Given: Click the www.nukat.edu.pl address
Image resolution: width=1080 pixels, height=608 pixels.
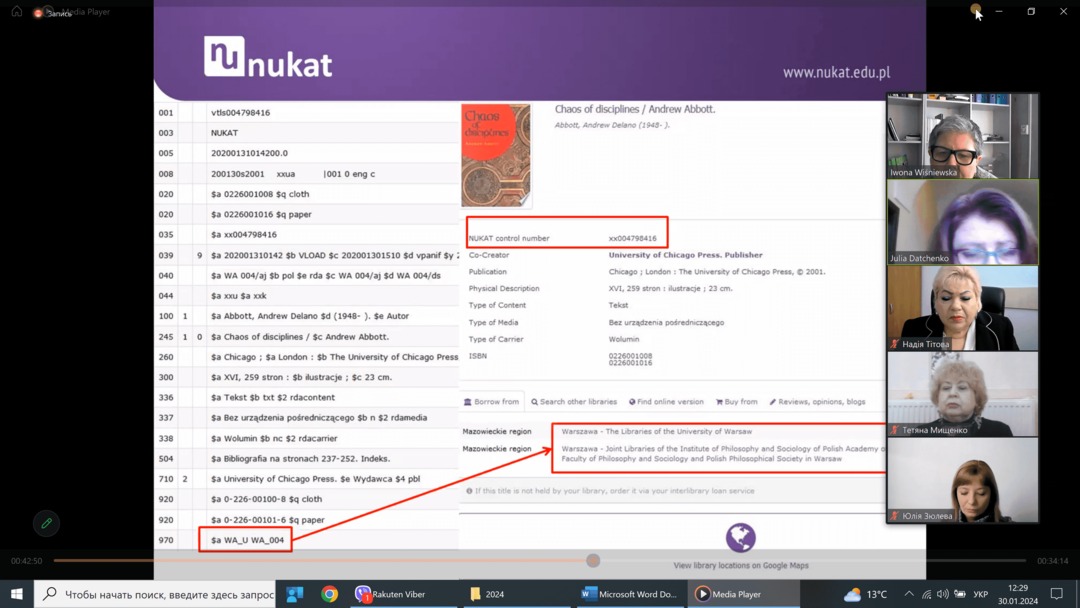Looking at the screenshot, I should (836, 72).
